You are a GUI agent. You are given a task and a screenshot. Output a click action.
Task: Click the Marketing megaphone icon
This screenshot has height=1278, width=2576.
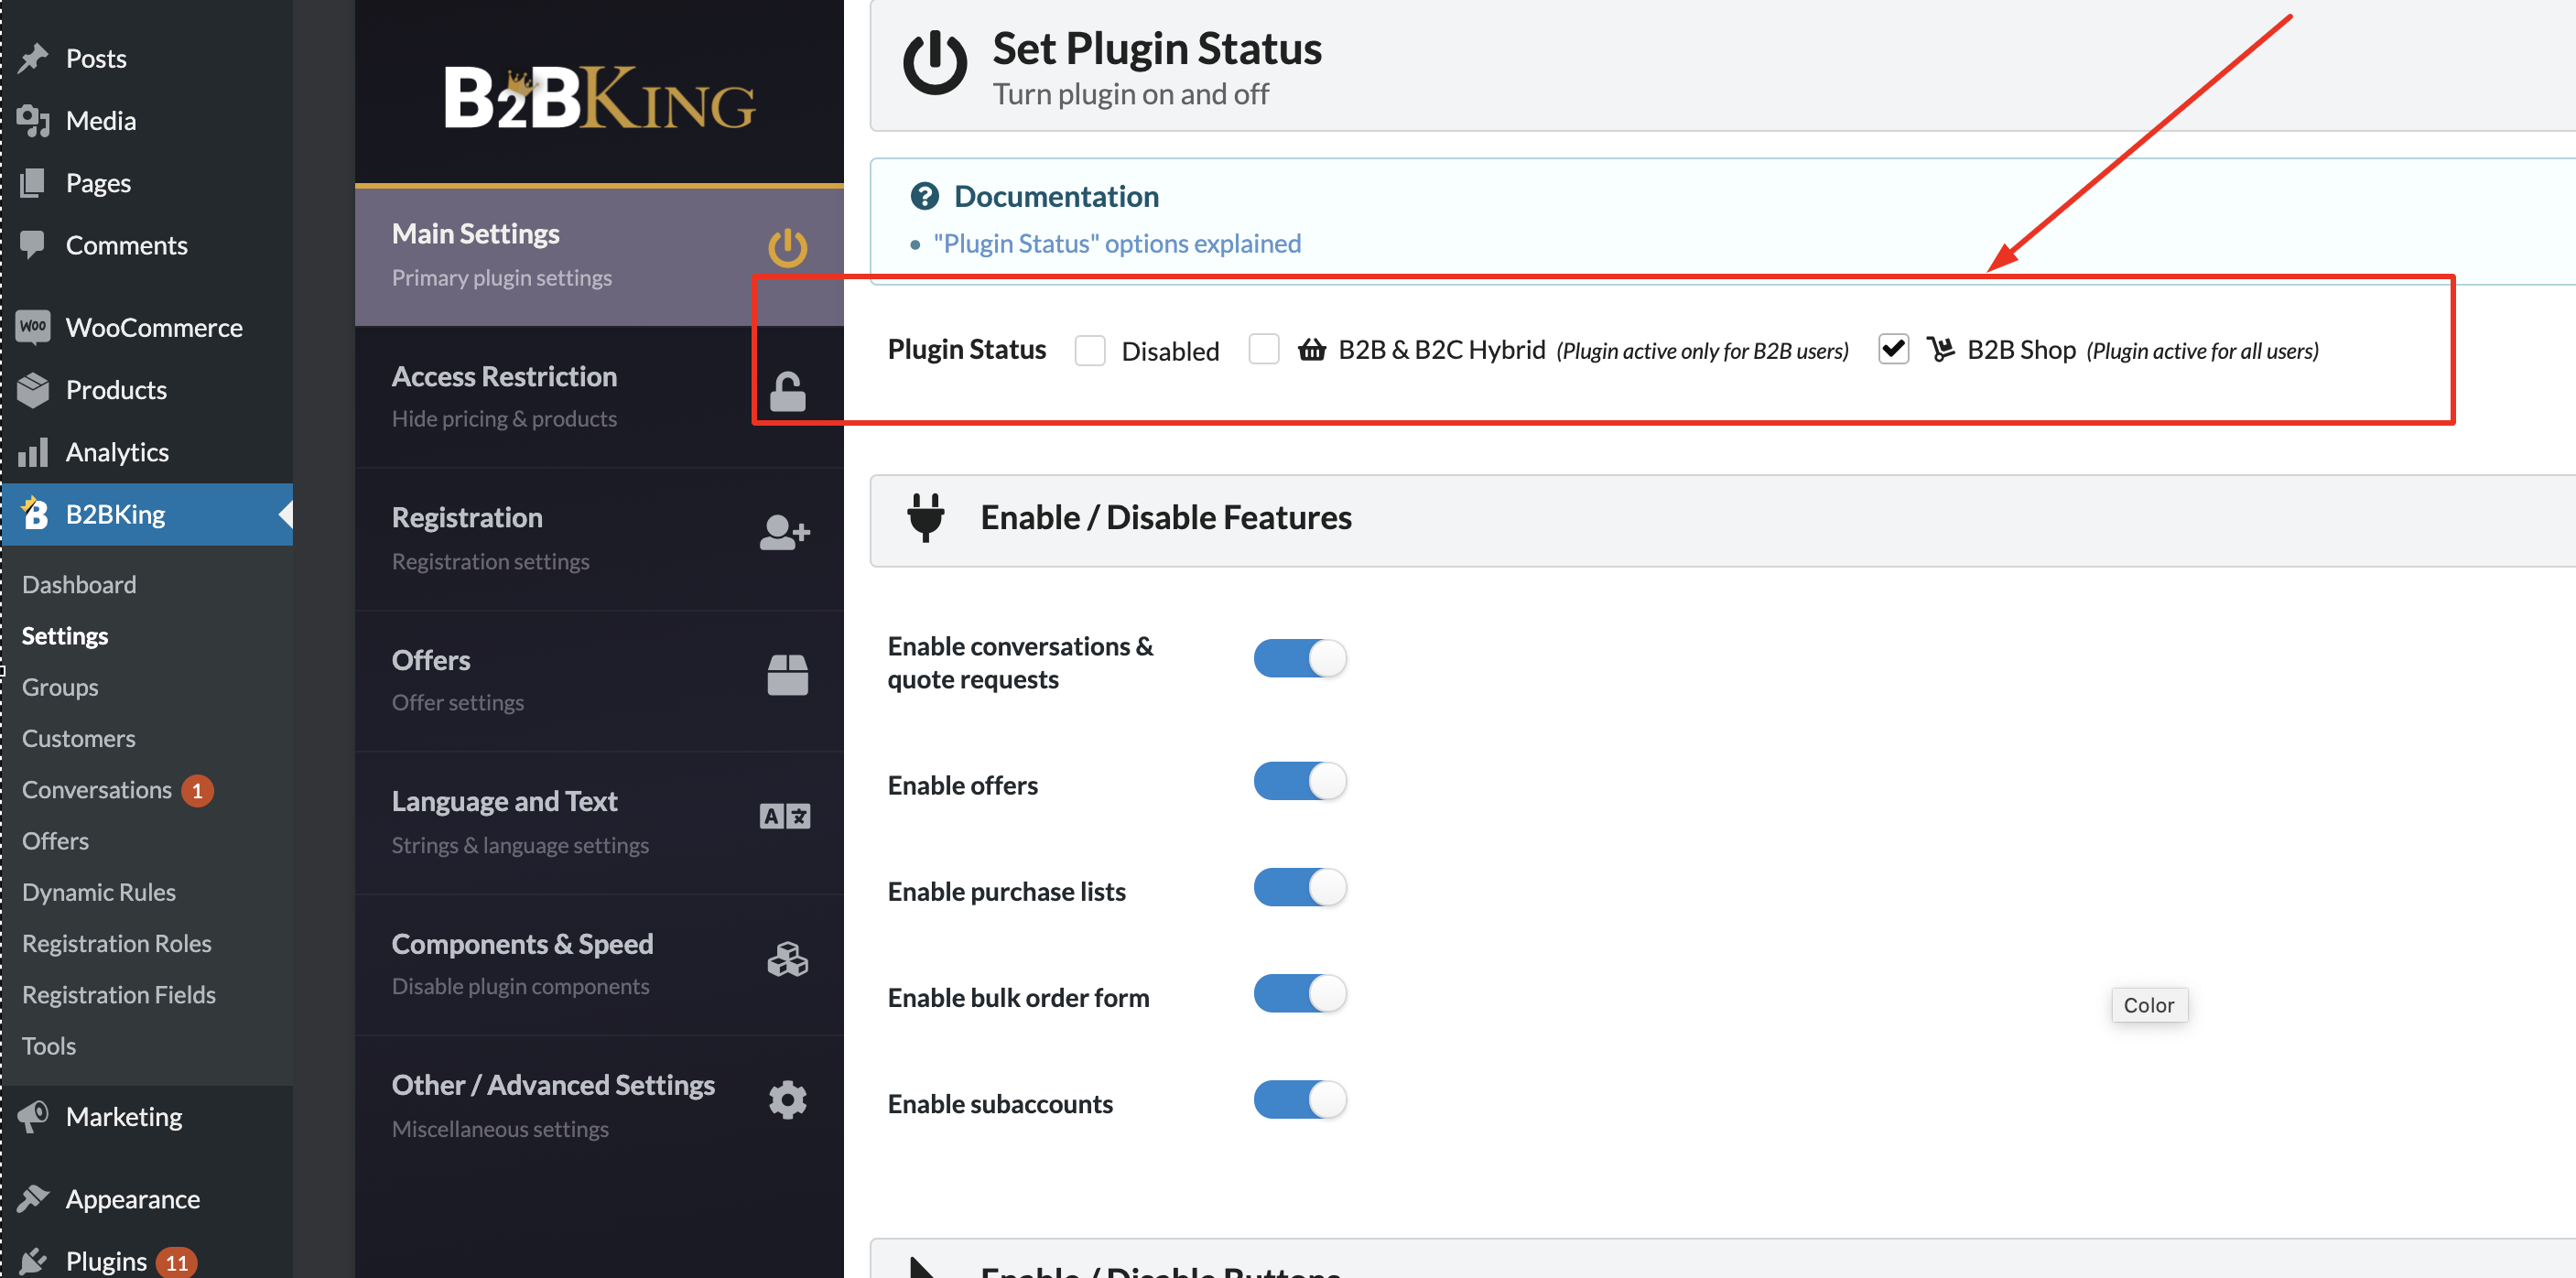(33, 1116)
